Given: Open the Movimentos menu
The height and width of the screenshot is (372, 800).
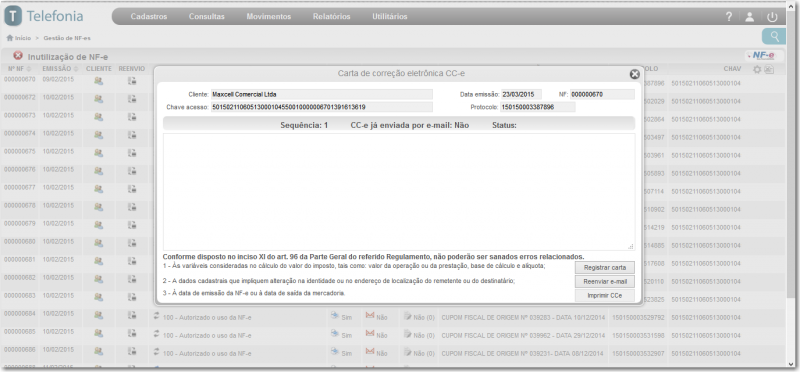Looking at the screenshot, I should 269,16.
